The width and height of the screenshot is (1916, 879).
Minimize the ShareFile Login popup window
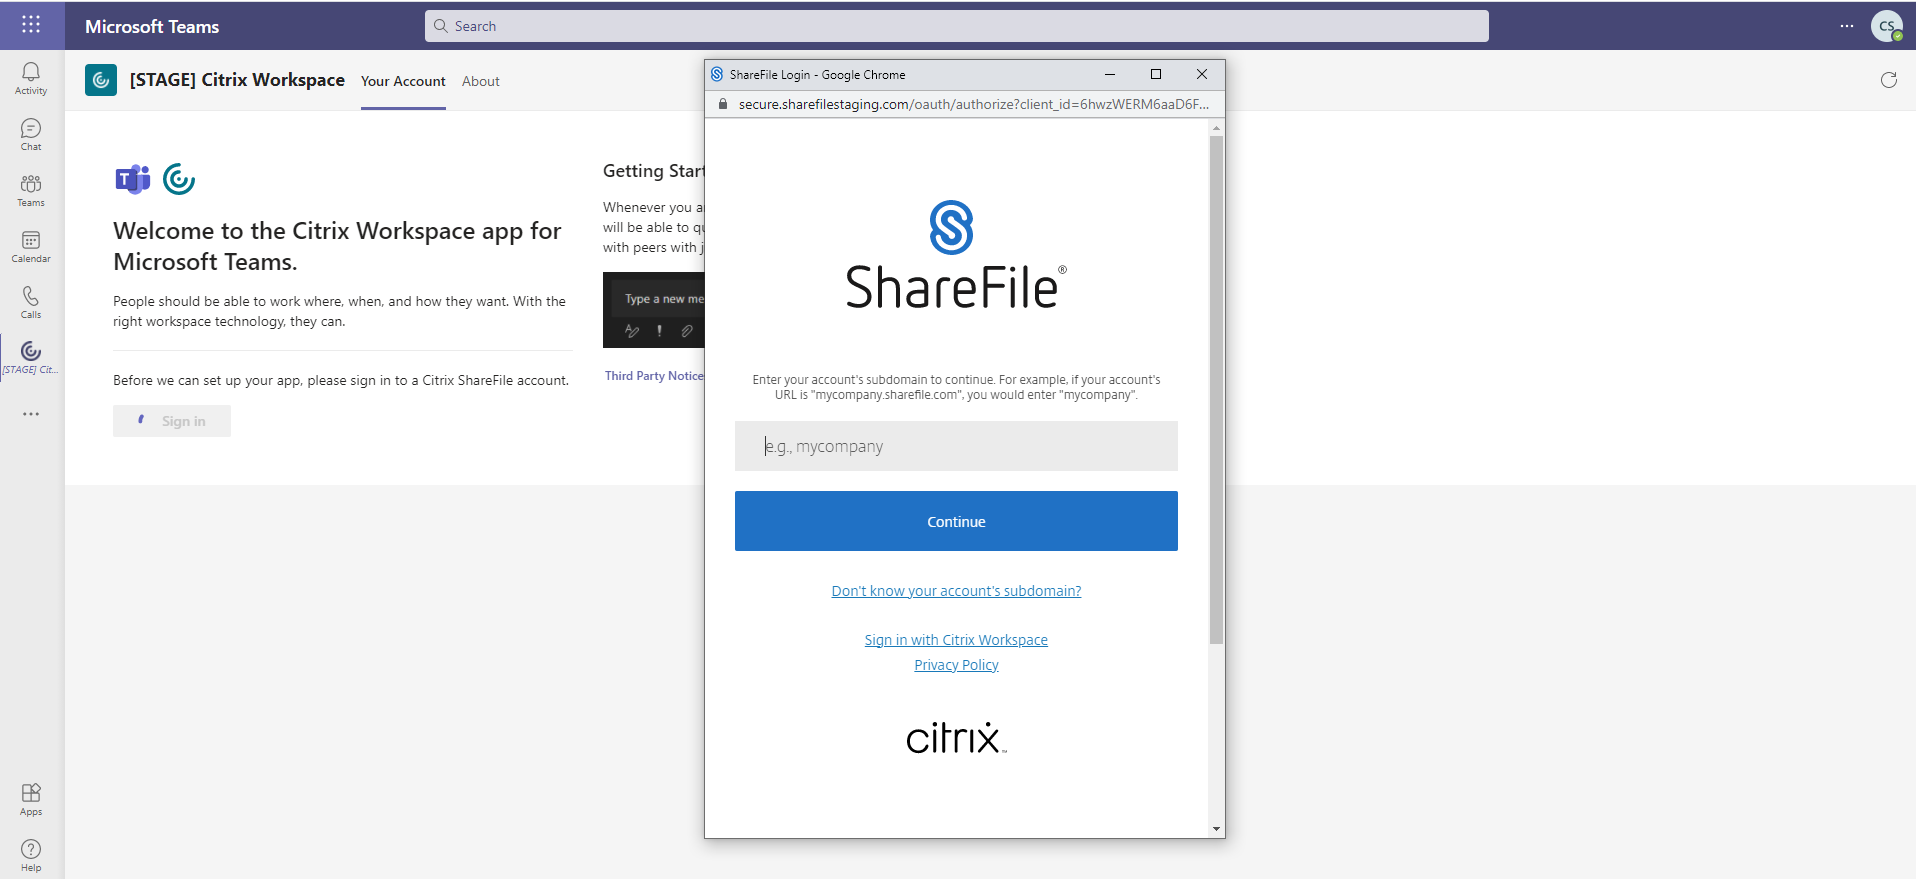[1110, 74]
